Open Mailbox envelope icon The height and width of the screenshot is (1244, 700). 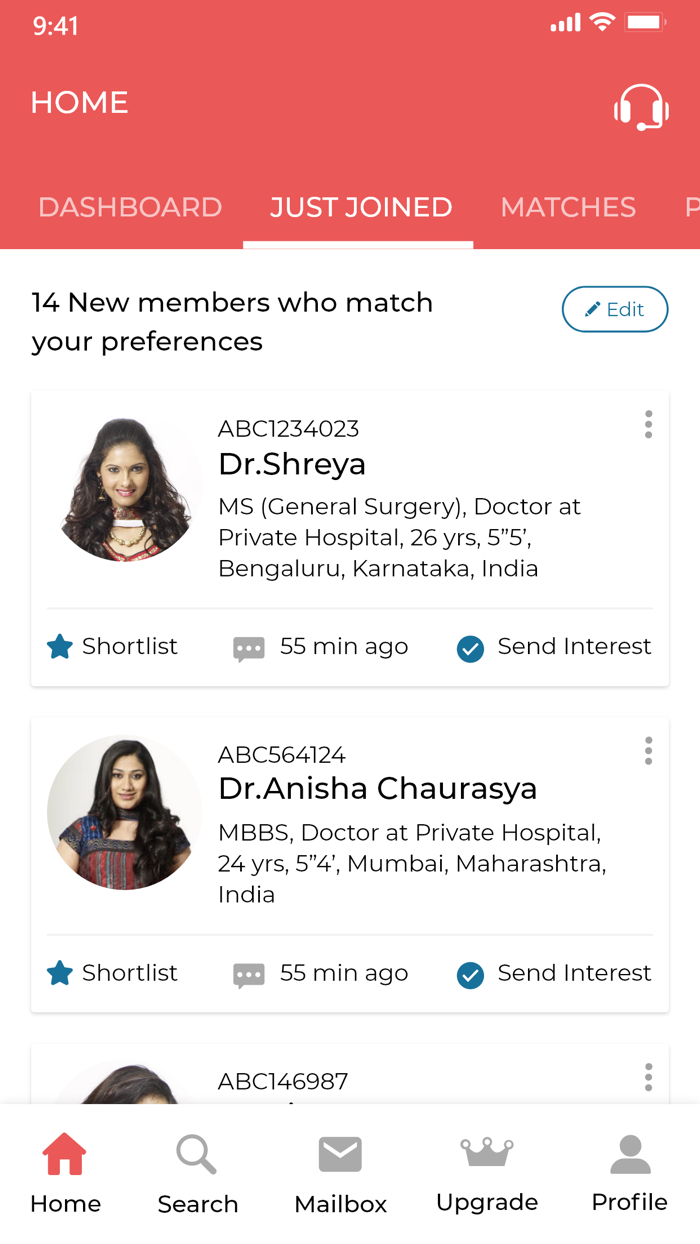tap(340, 1152)
